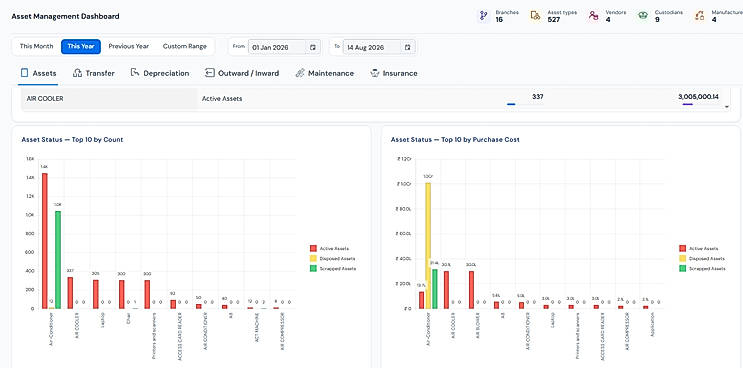The image size is (743, 368).
Task: Open the Transfer tab
Action: (93, 73)
